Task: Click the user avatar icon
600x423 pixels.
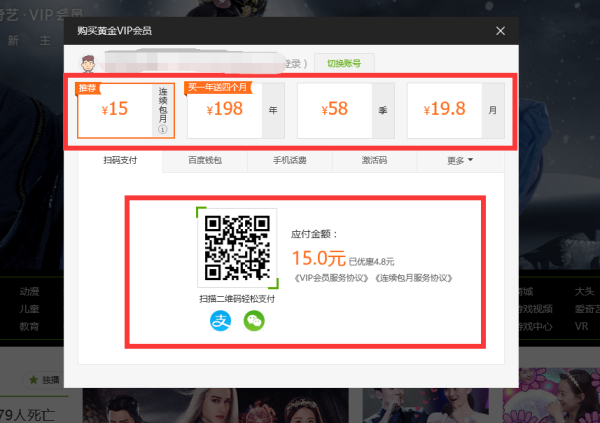Action: pyautogui.click(x=88, y=64)
